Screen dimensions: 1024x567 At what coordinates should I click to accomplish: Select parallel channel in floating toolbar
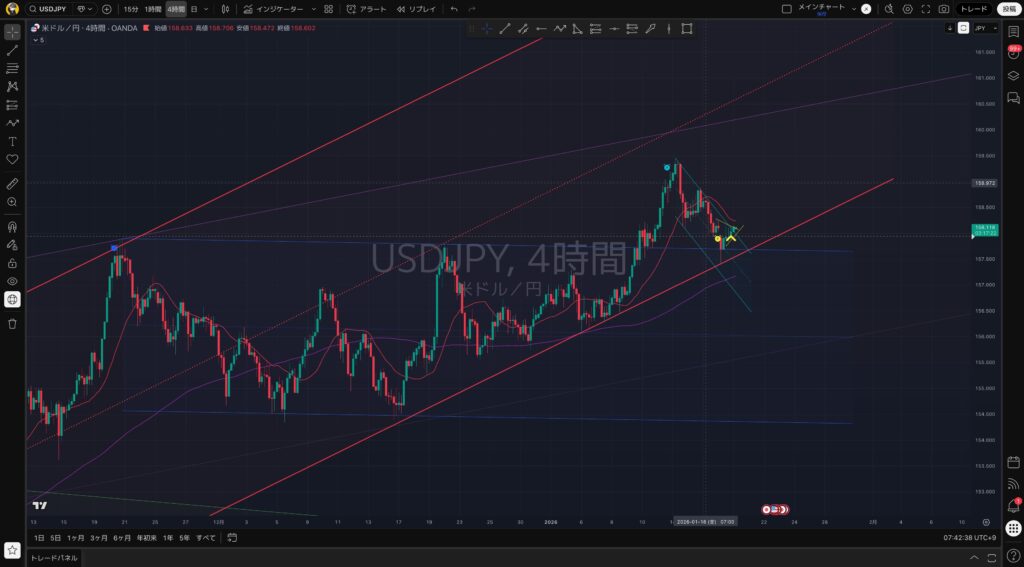point(523,29)
